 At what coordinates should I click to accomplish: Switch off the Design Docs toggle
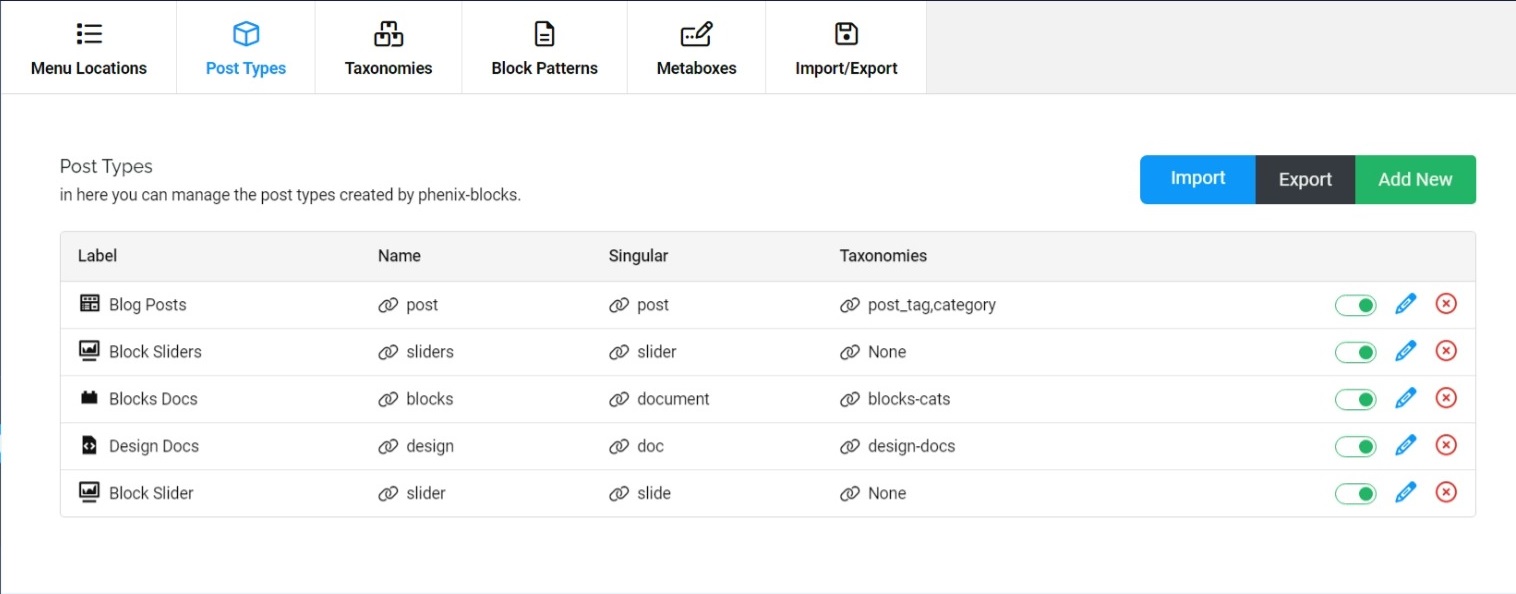[x=1356, y=446]
